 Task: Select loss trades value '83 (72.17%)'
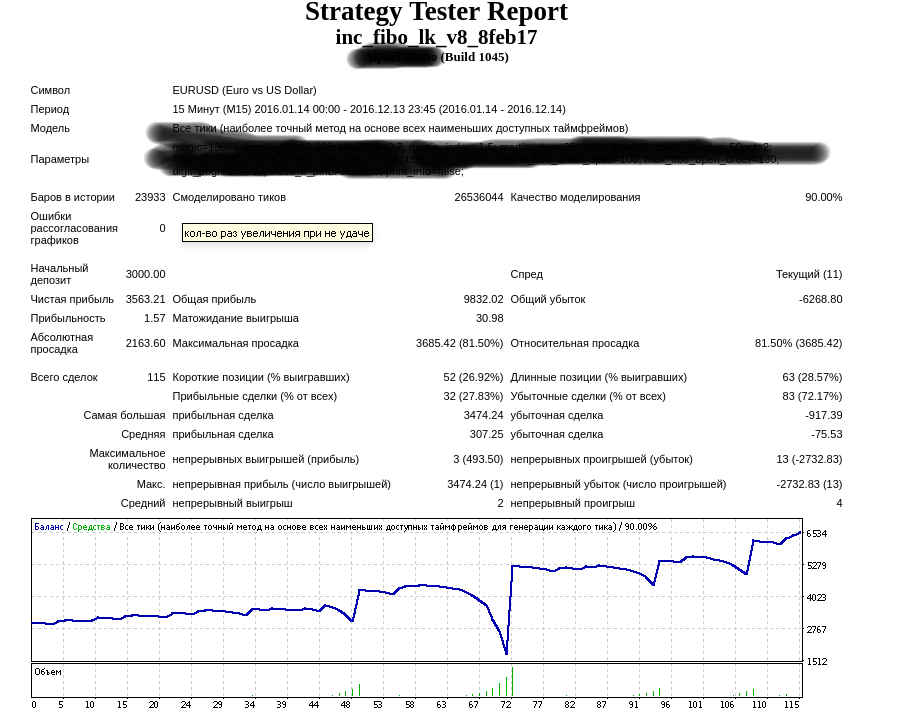(x=812, y=397)
